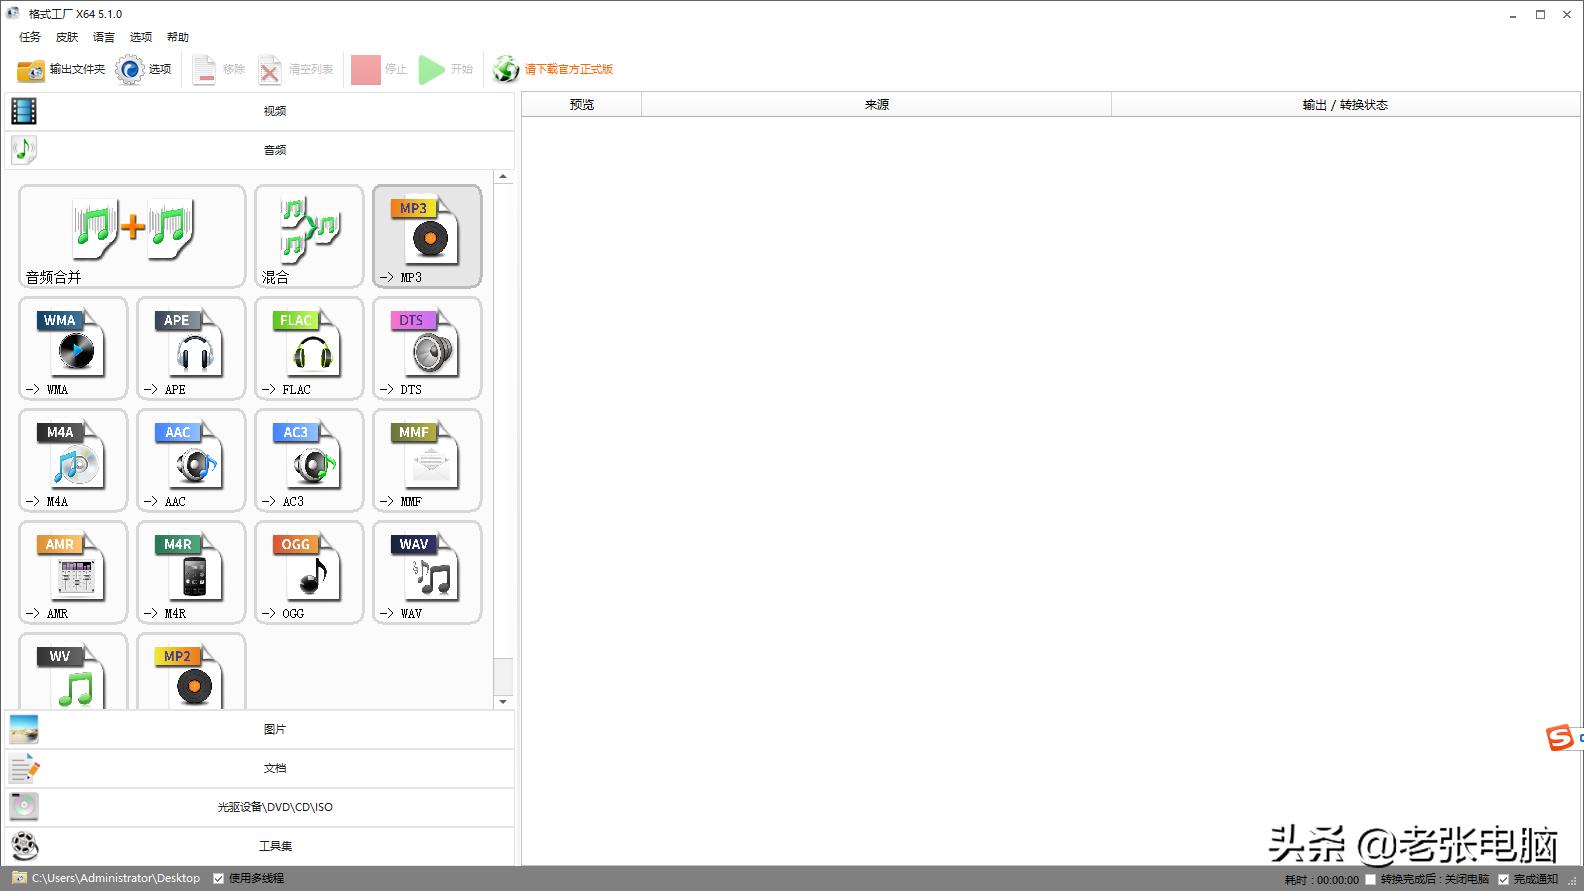Expand the 视频 video category
Viewport: 1584px width, 891px height.
pos(260,111)
